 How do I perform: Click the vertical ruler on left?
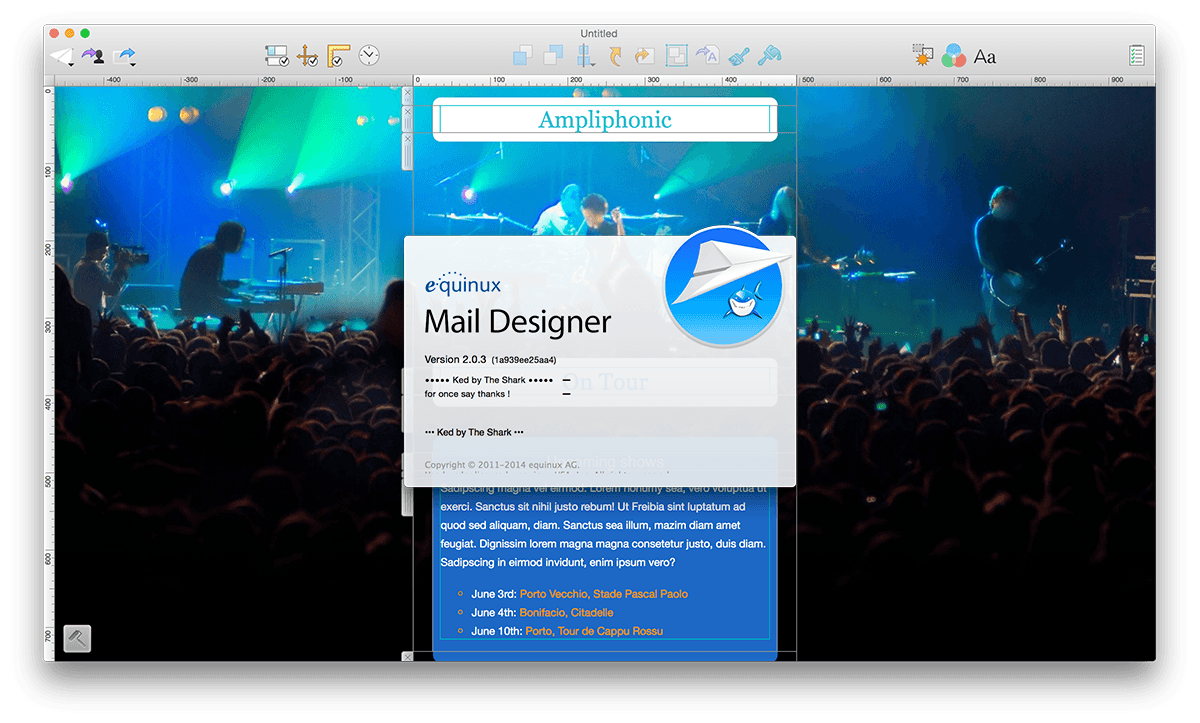(49, 373)
